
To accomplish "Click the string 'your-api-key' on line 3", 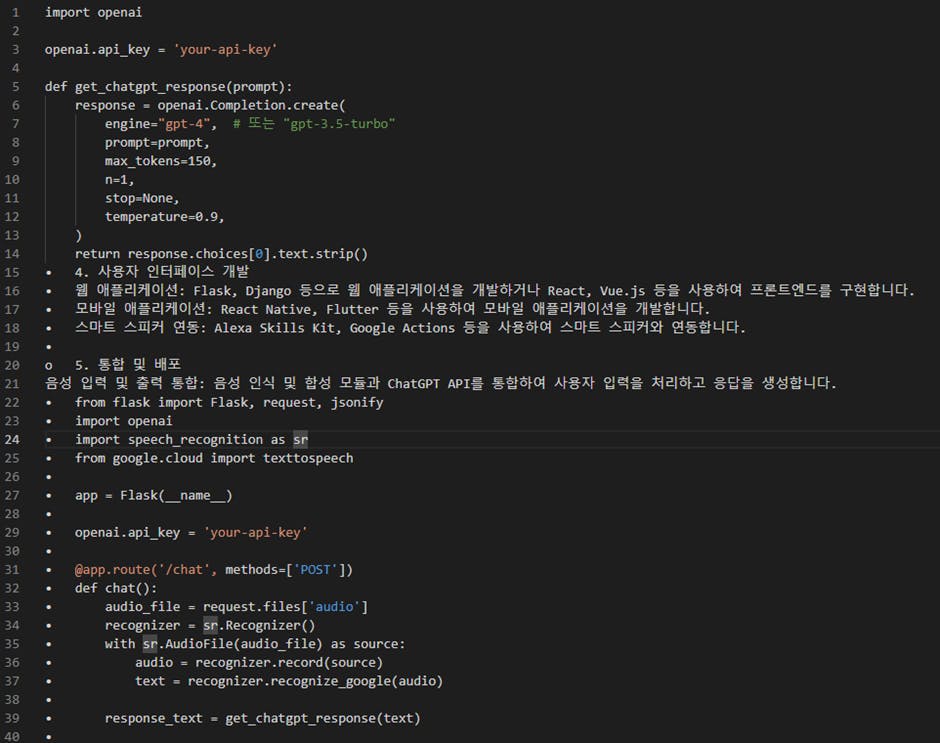I will point(225,50).
